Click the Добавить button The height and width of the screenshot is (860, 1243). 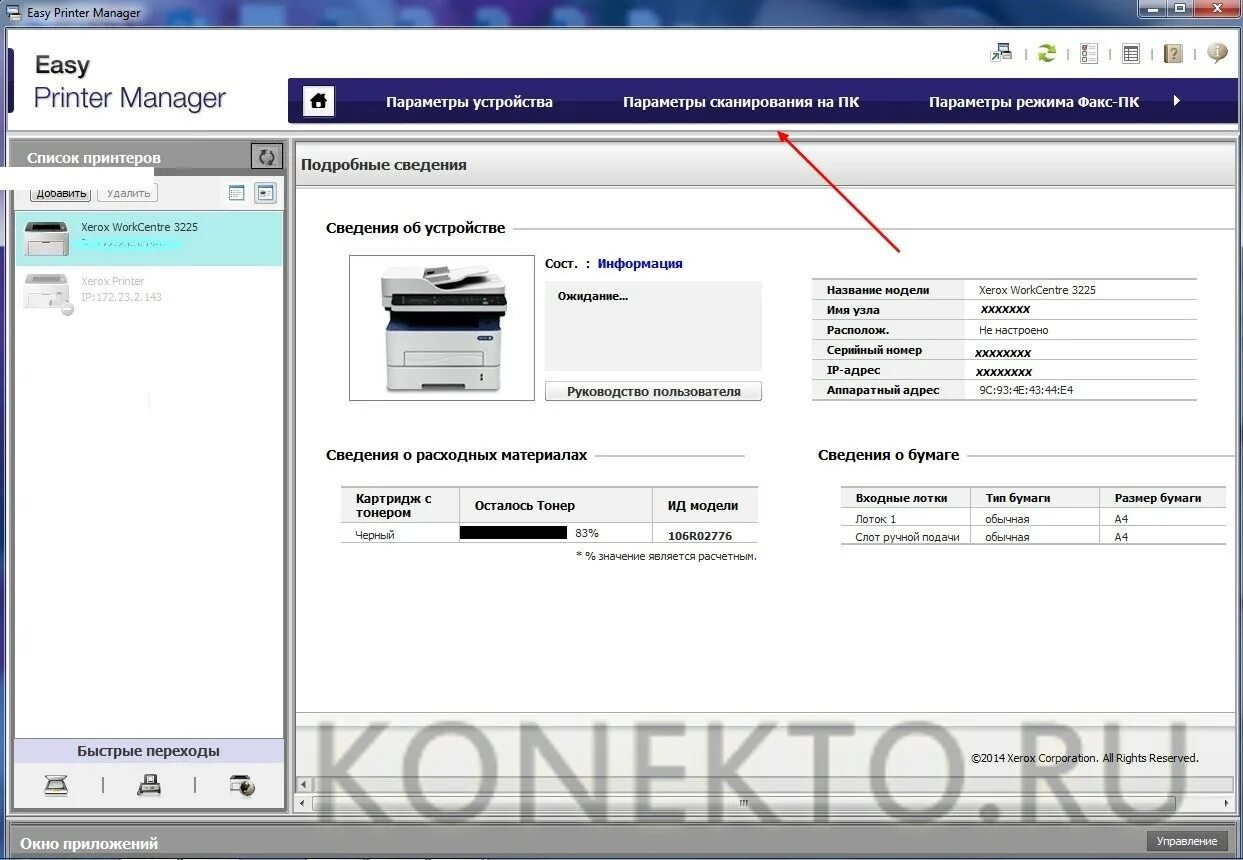(61, 194)
